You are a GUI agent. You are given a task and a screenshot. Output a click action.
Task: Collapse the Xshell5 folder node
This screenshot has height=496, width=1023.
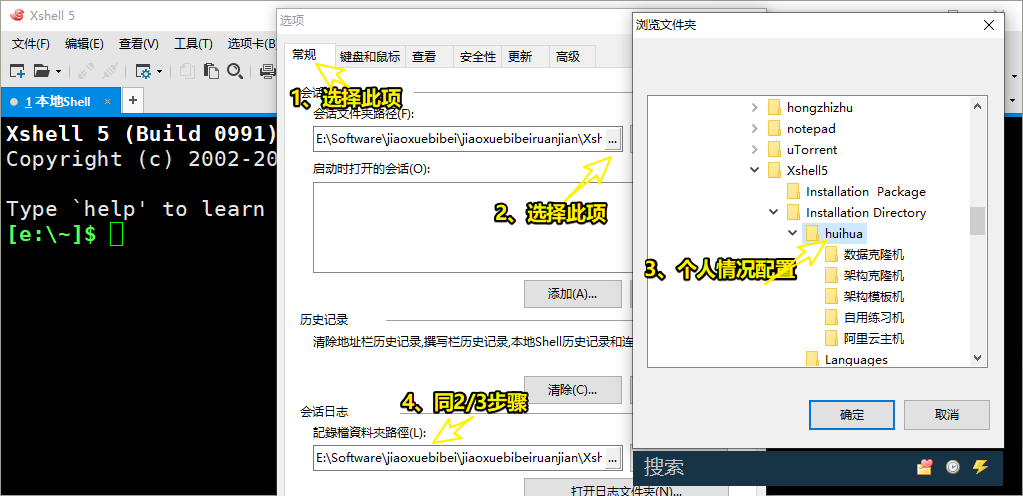pos(755,170)
